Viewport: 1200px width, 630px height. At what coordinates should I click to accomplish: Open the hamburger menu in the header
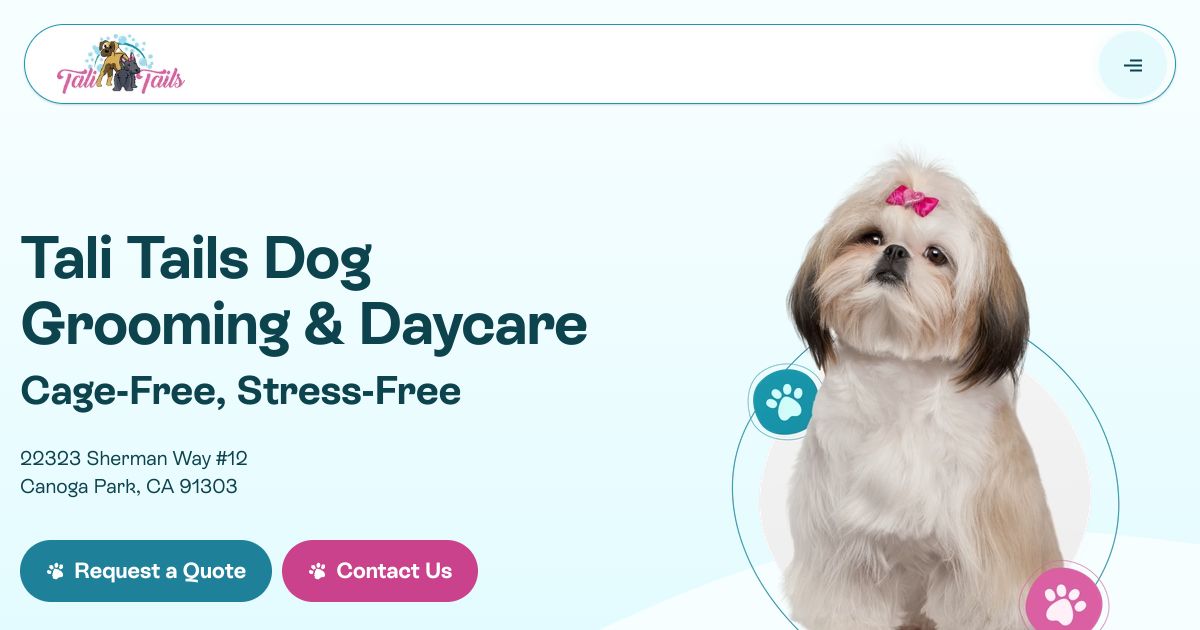(x=1133, y=65)
